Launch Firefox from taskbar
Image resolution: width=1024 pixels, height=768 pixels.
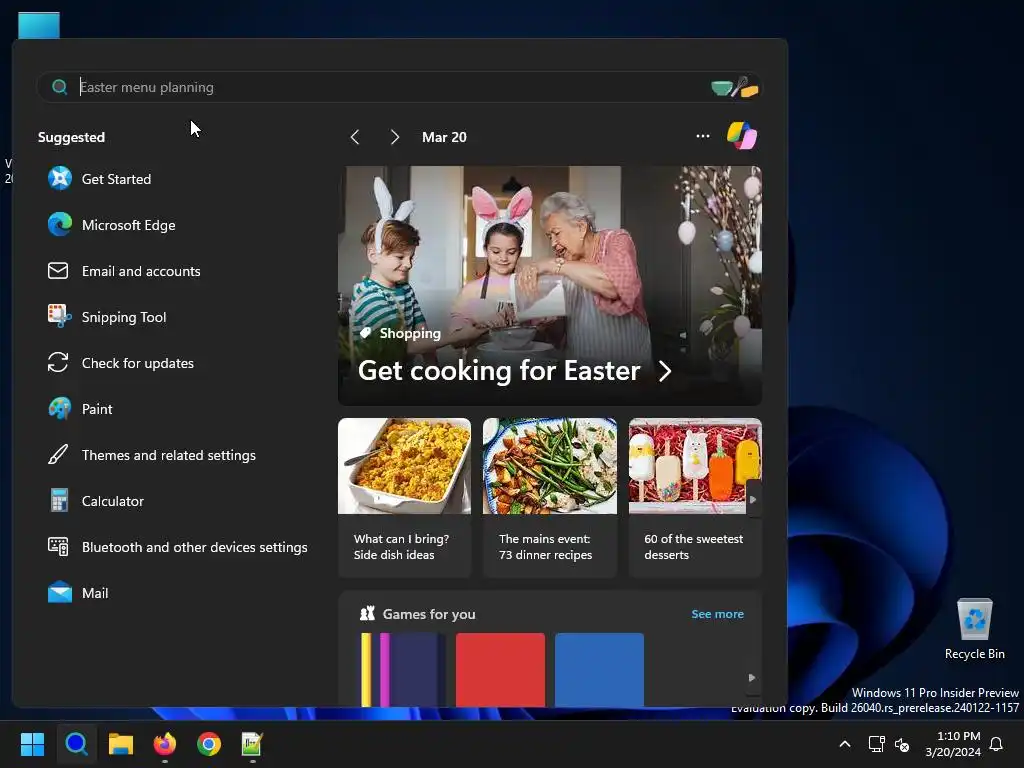(165, 744)
